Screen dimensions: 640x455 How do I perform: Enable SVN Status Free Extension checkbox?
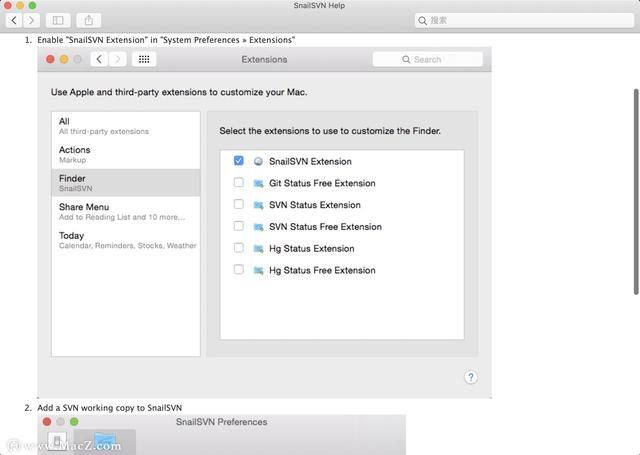pos(239,226)
